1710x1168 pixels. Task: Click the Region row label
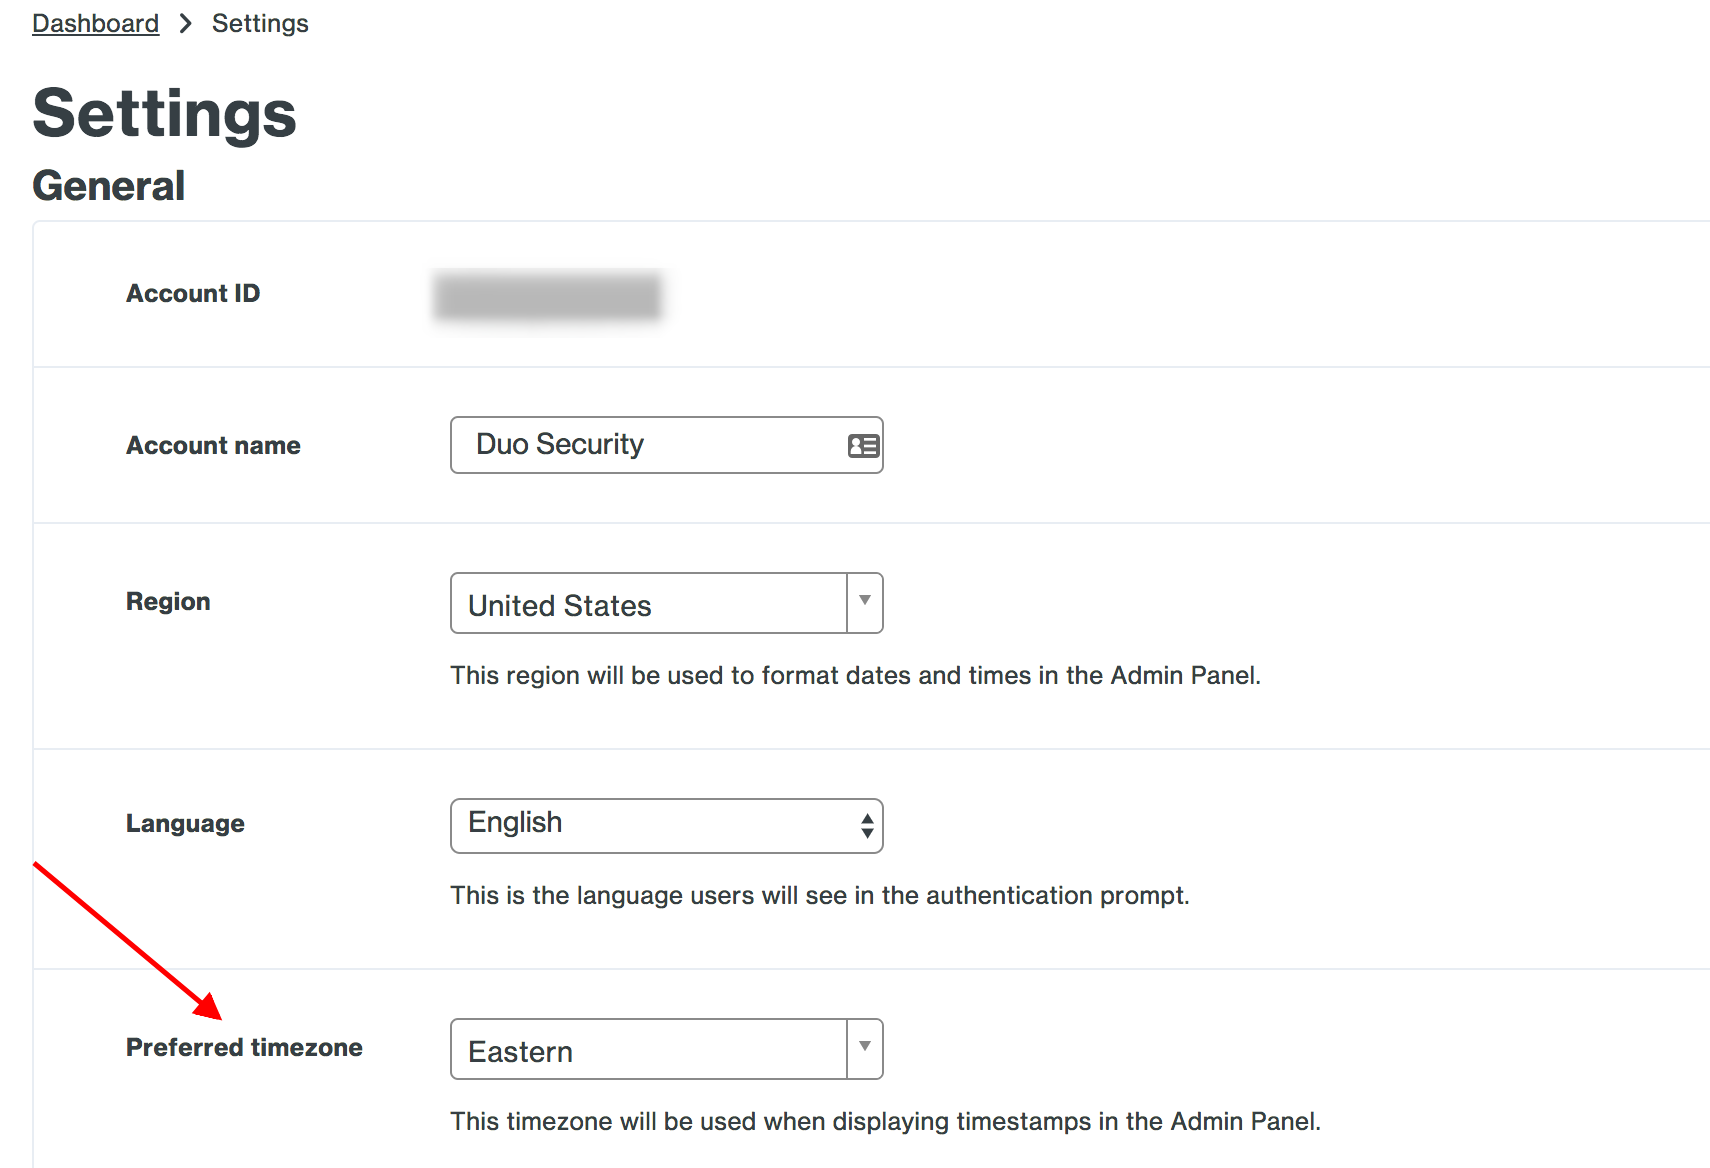click(x=168, y=601)
